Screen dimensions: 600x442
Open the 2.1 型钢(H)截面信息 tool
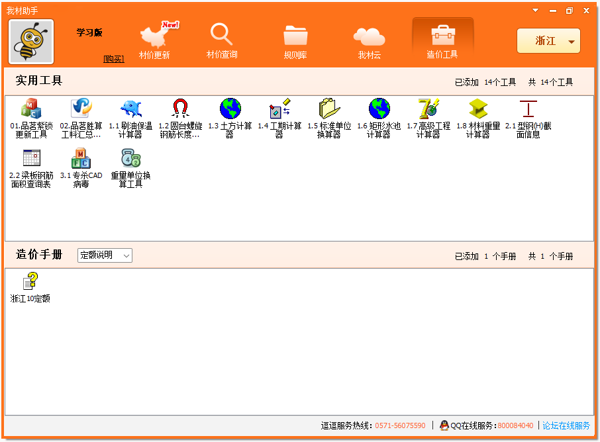click(527, 109)
